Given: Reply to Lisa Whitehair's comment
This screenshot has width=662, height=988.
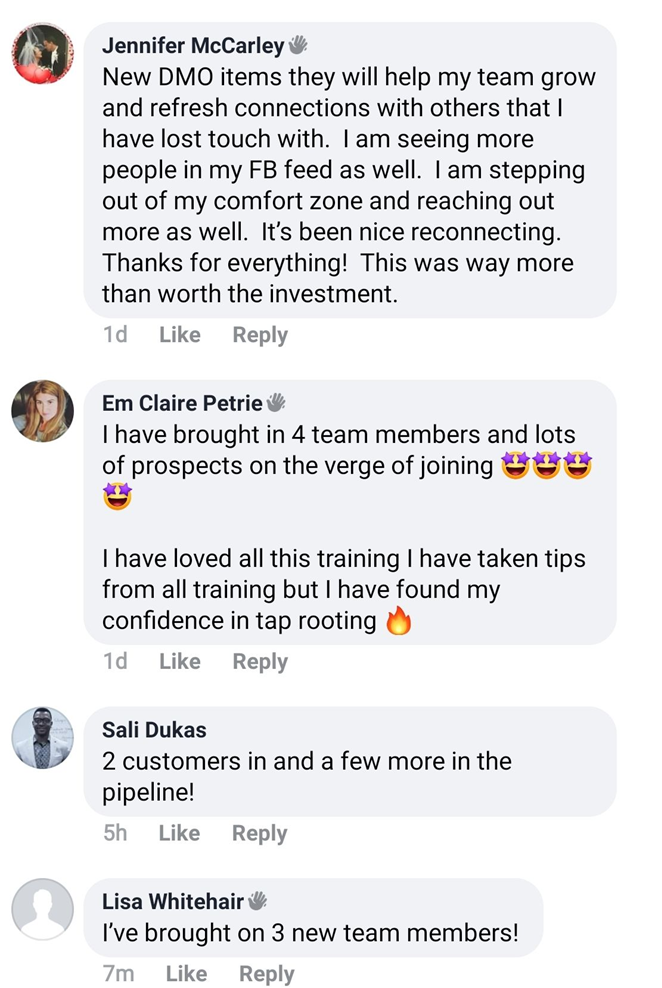Looking at the screenshot, I should click(266, 974).
